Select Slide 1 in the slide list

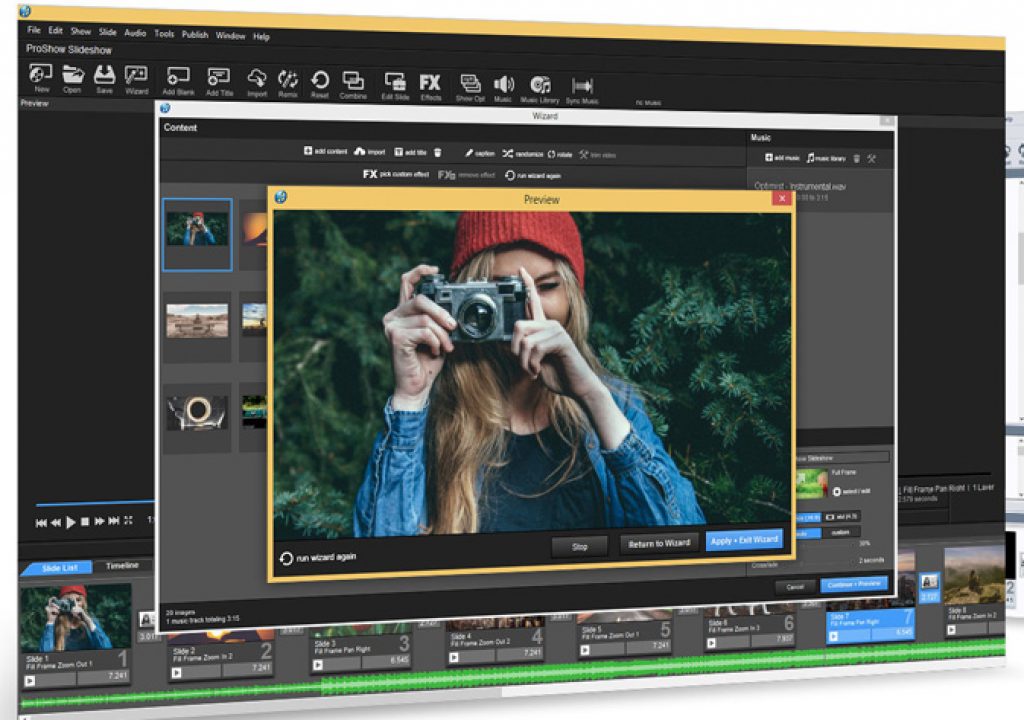[x=75, y=636]
